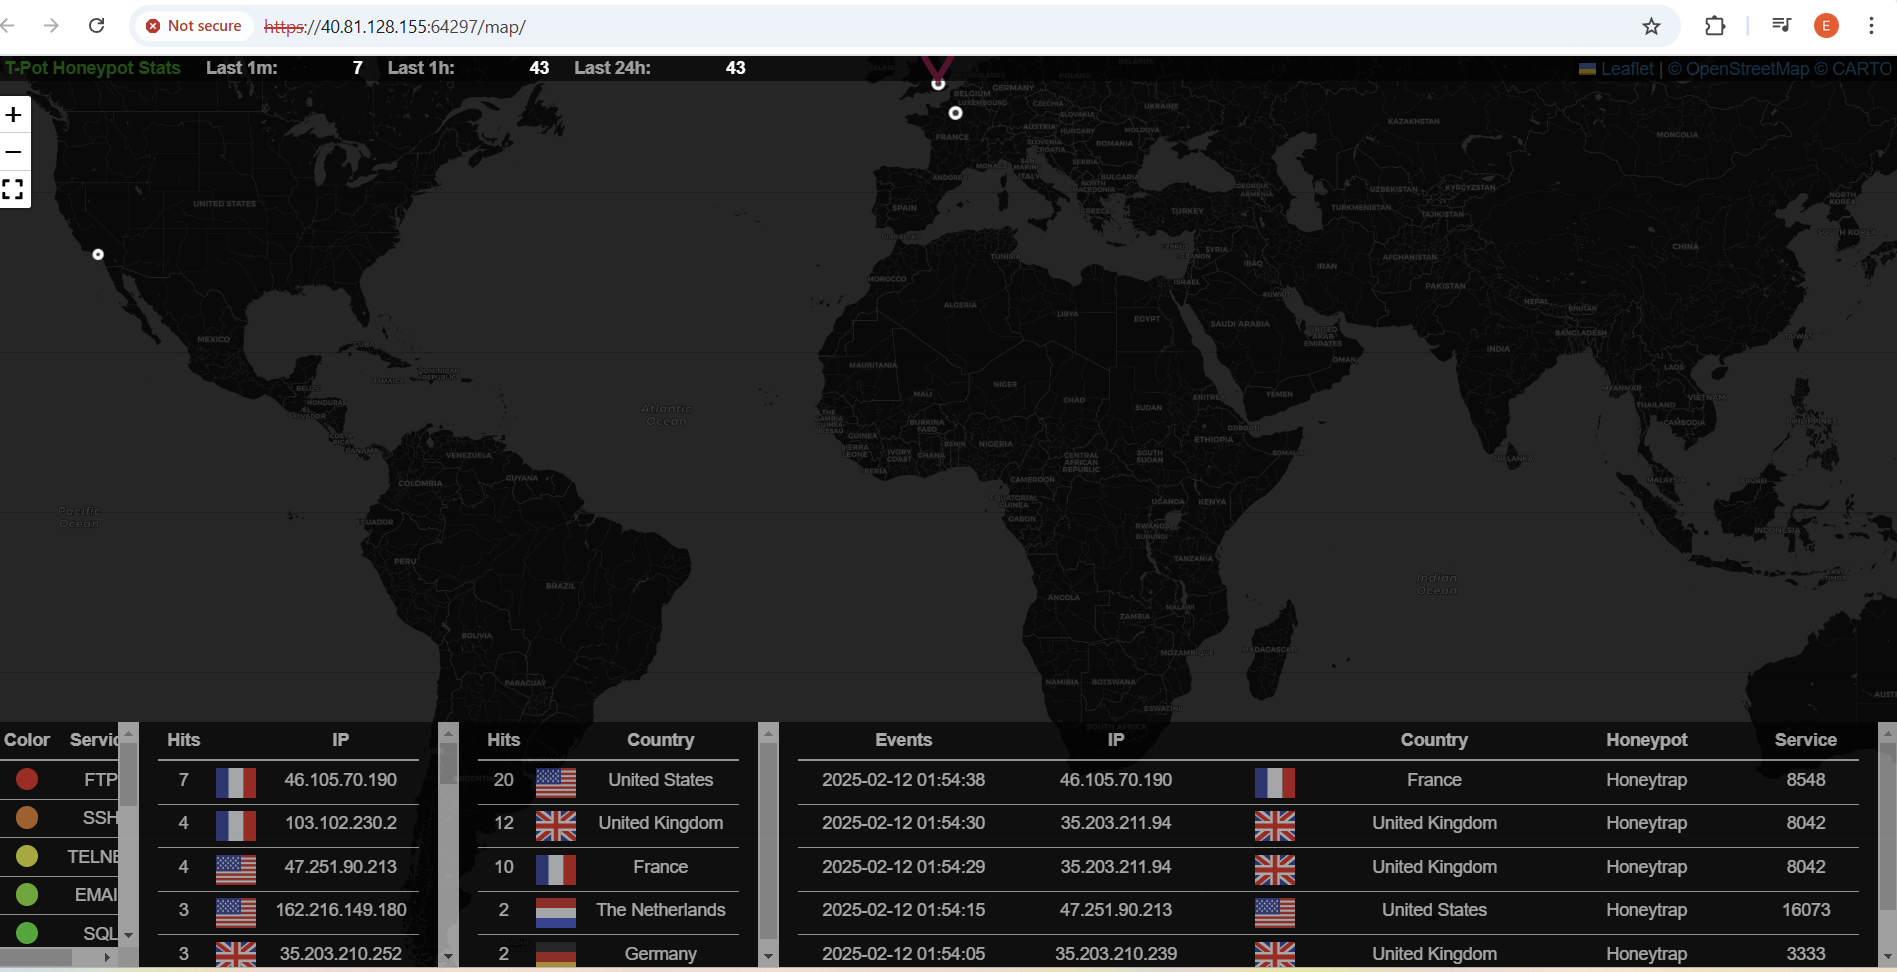Click the United States flag in country hits
The image size is (1897, 972).
pos(556,782)
